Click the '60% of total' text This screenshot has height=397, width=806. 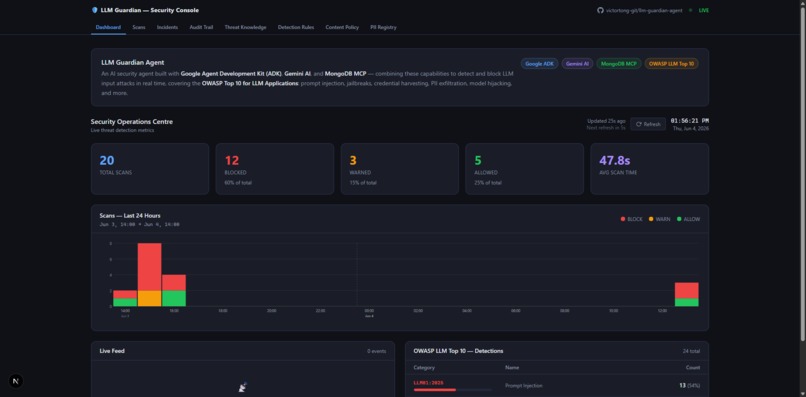tap(238, 183)
